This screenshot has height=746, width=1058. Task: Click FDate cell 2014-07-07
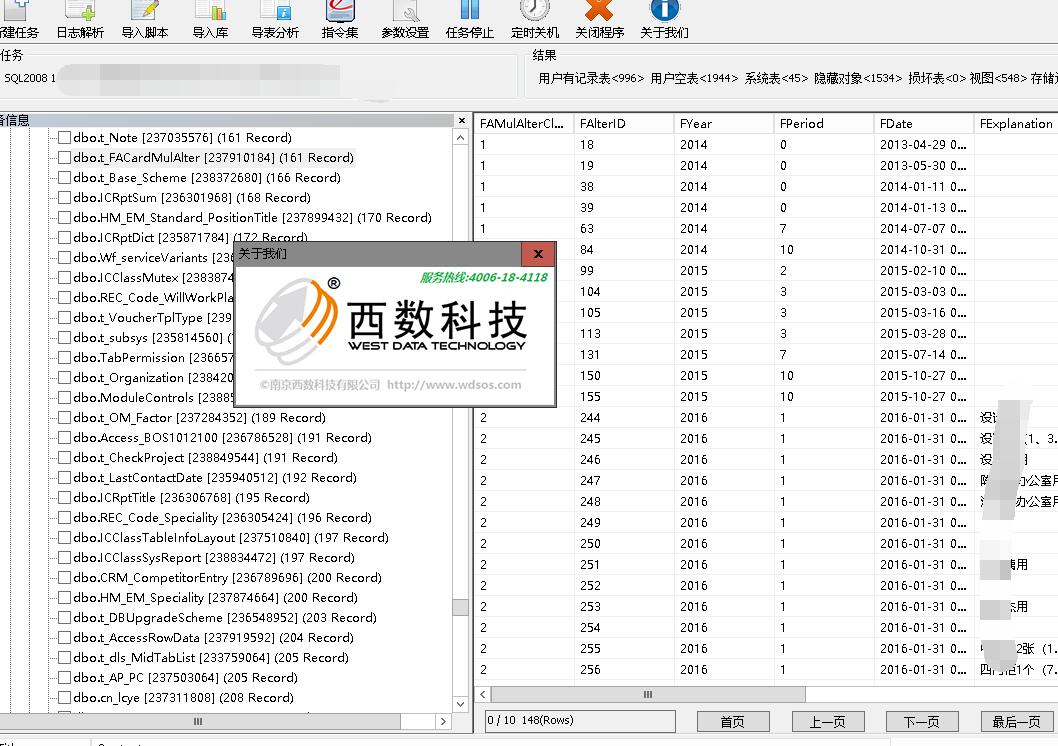tap(922, 229)
